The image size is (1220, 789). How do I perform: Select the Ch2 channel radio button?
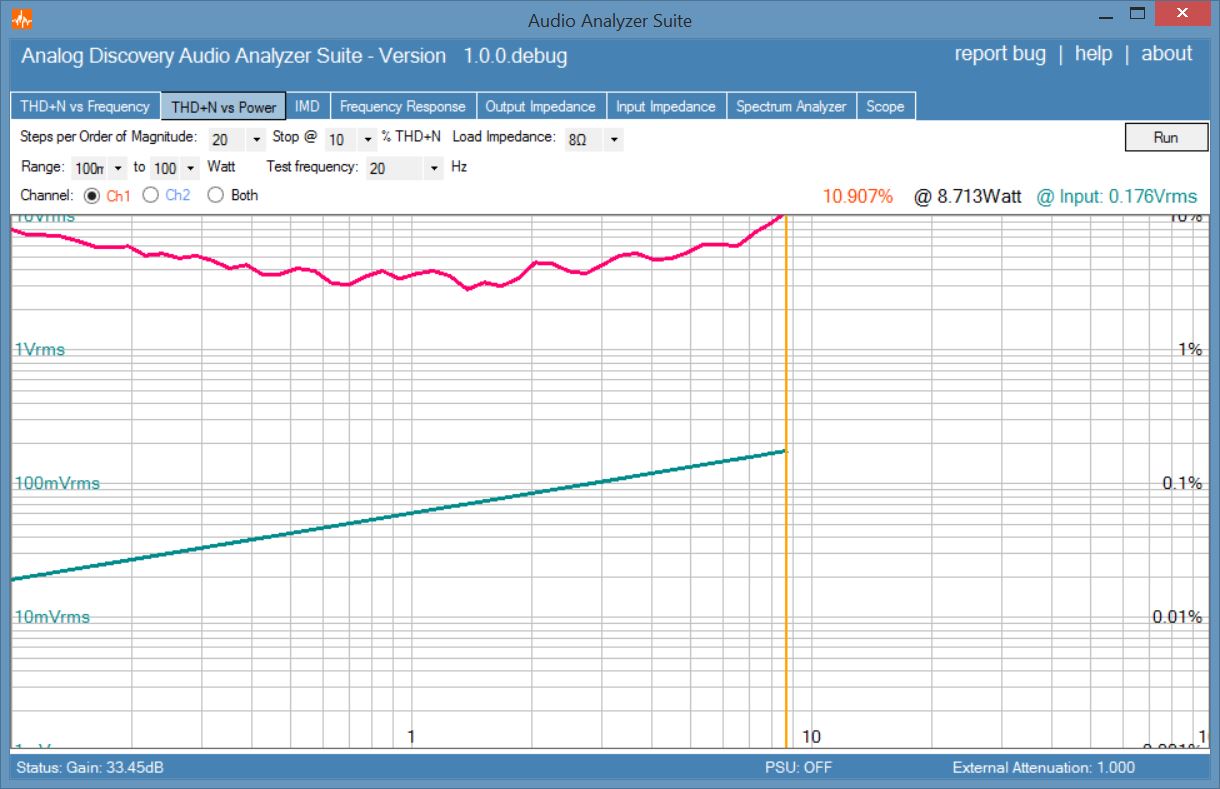pyautogui.click(x=150, y=196)
